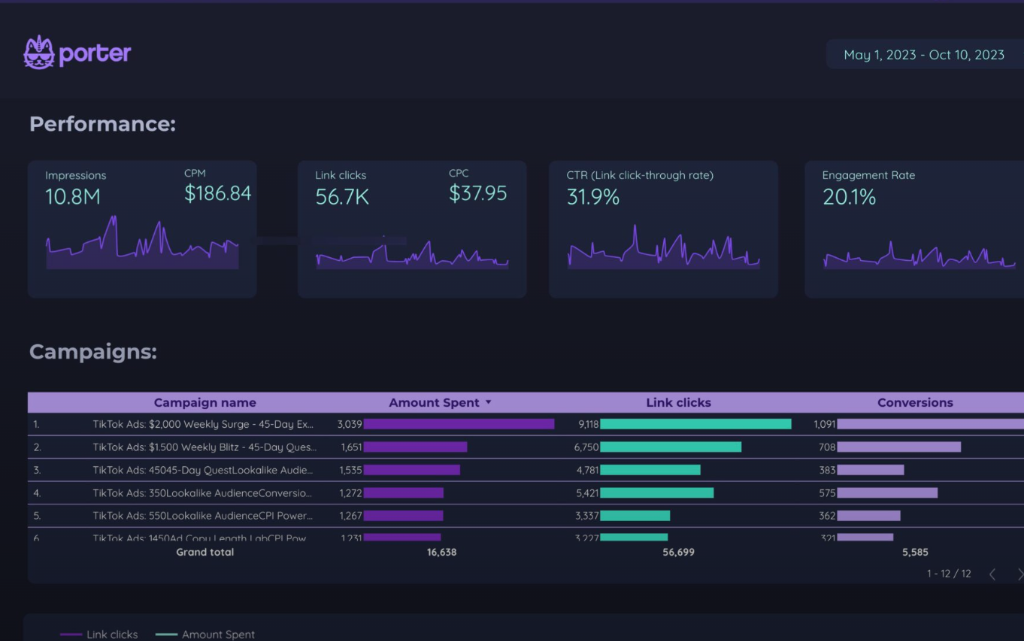Click the sort arrow beside Amount Spent
The width and height of the screenshot is (1024, 641).
pyautogui.click(x=489, y=402)
